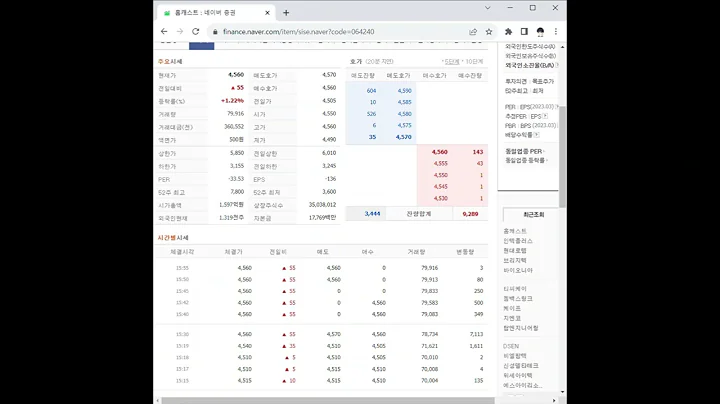Click the 15:30 row in time table
The image size is (720, 404).
[x=321, y=334]
